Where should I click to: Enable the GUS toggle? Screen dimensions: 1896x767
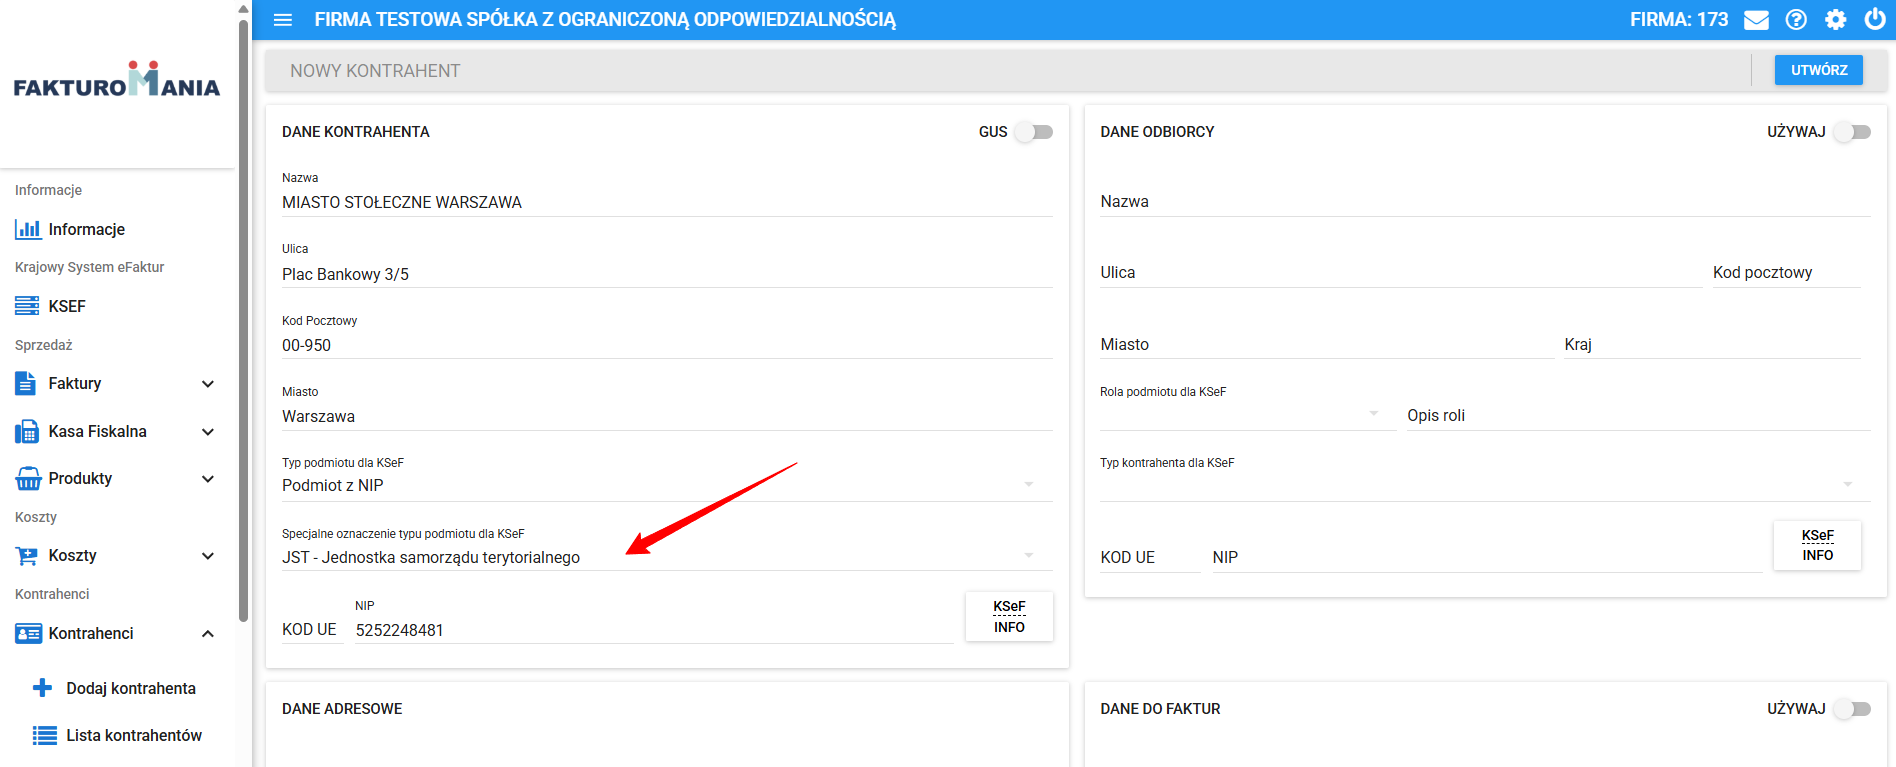click(x=1034, y=132)
